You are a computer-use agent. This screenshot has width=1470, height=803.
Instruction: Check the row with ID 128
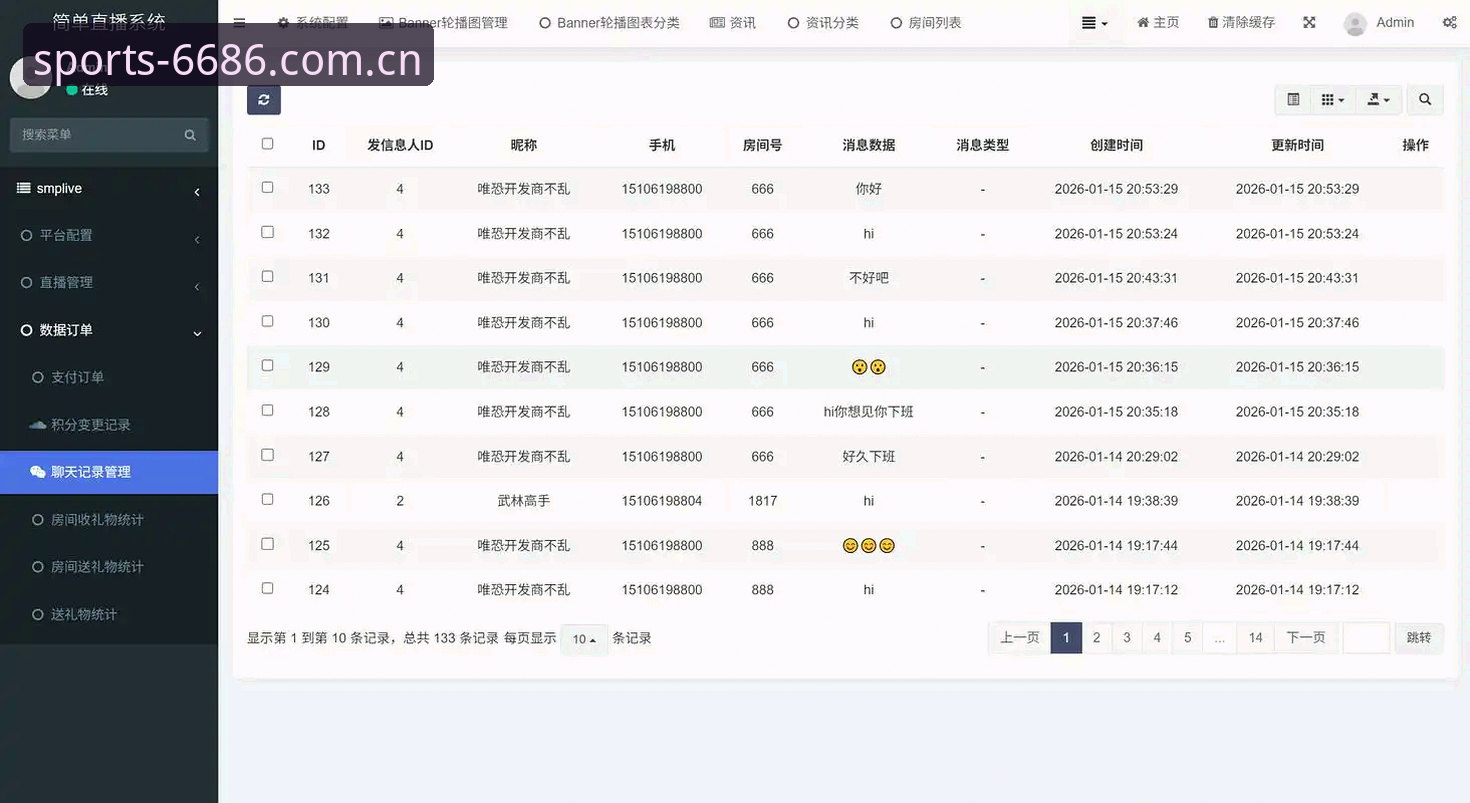pos(267,410)
